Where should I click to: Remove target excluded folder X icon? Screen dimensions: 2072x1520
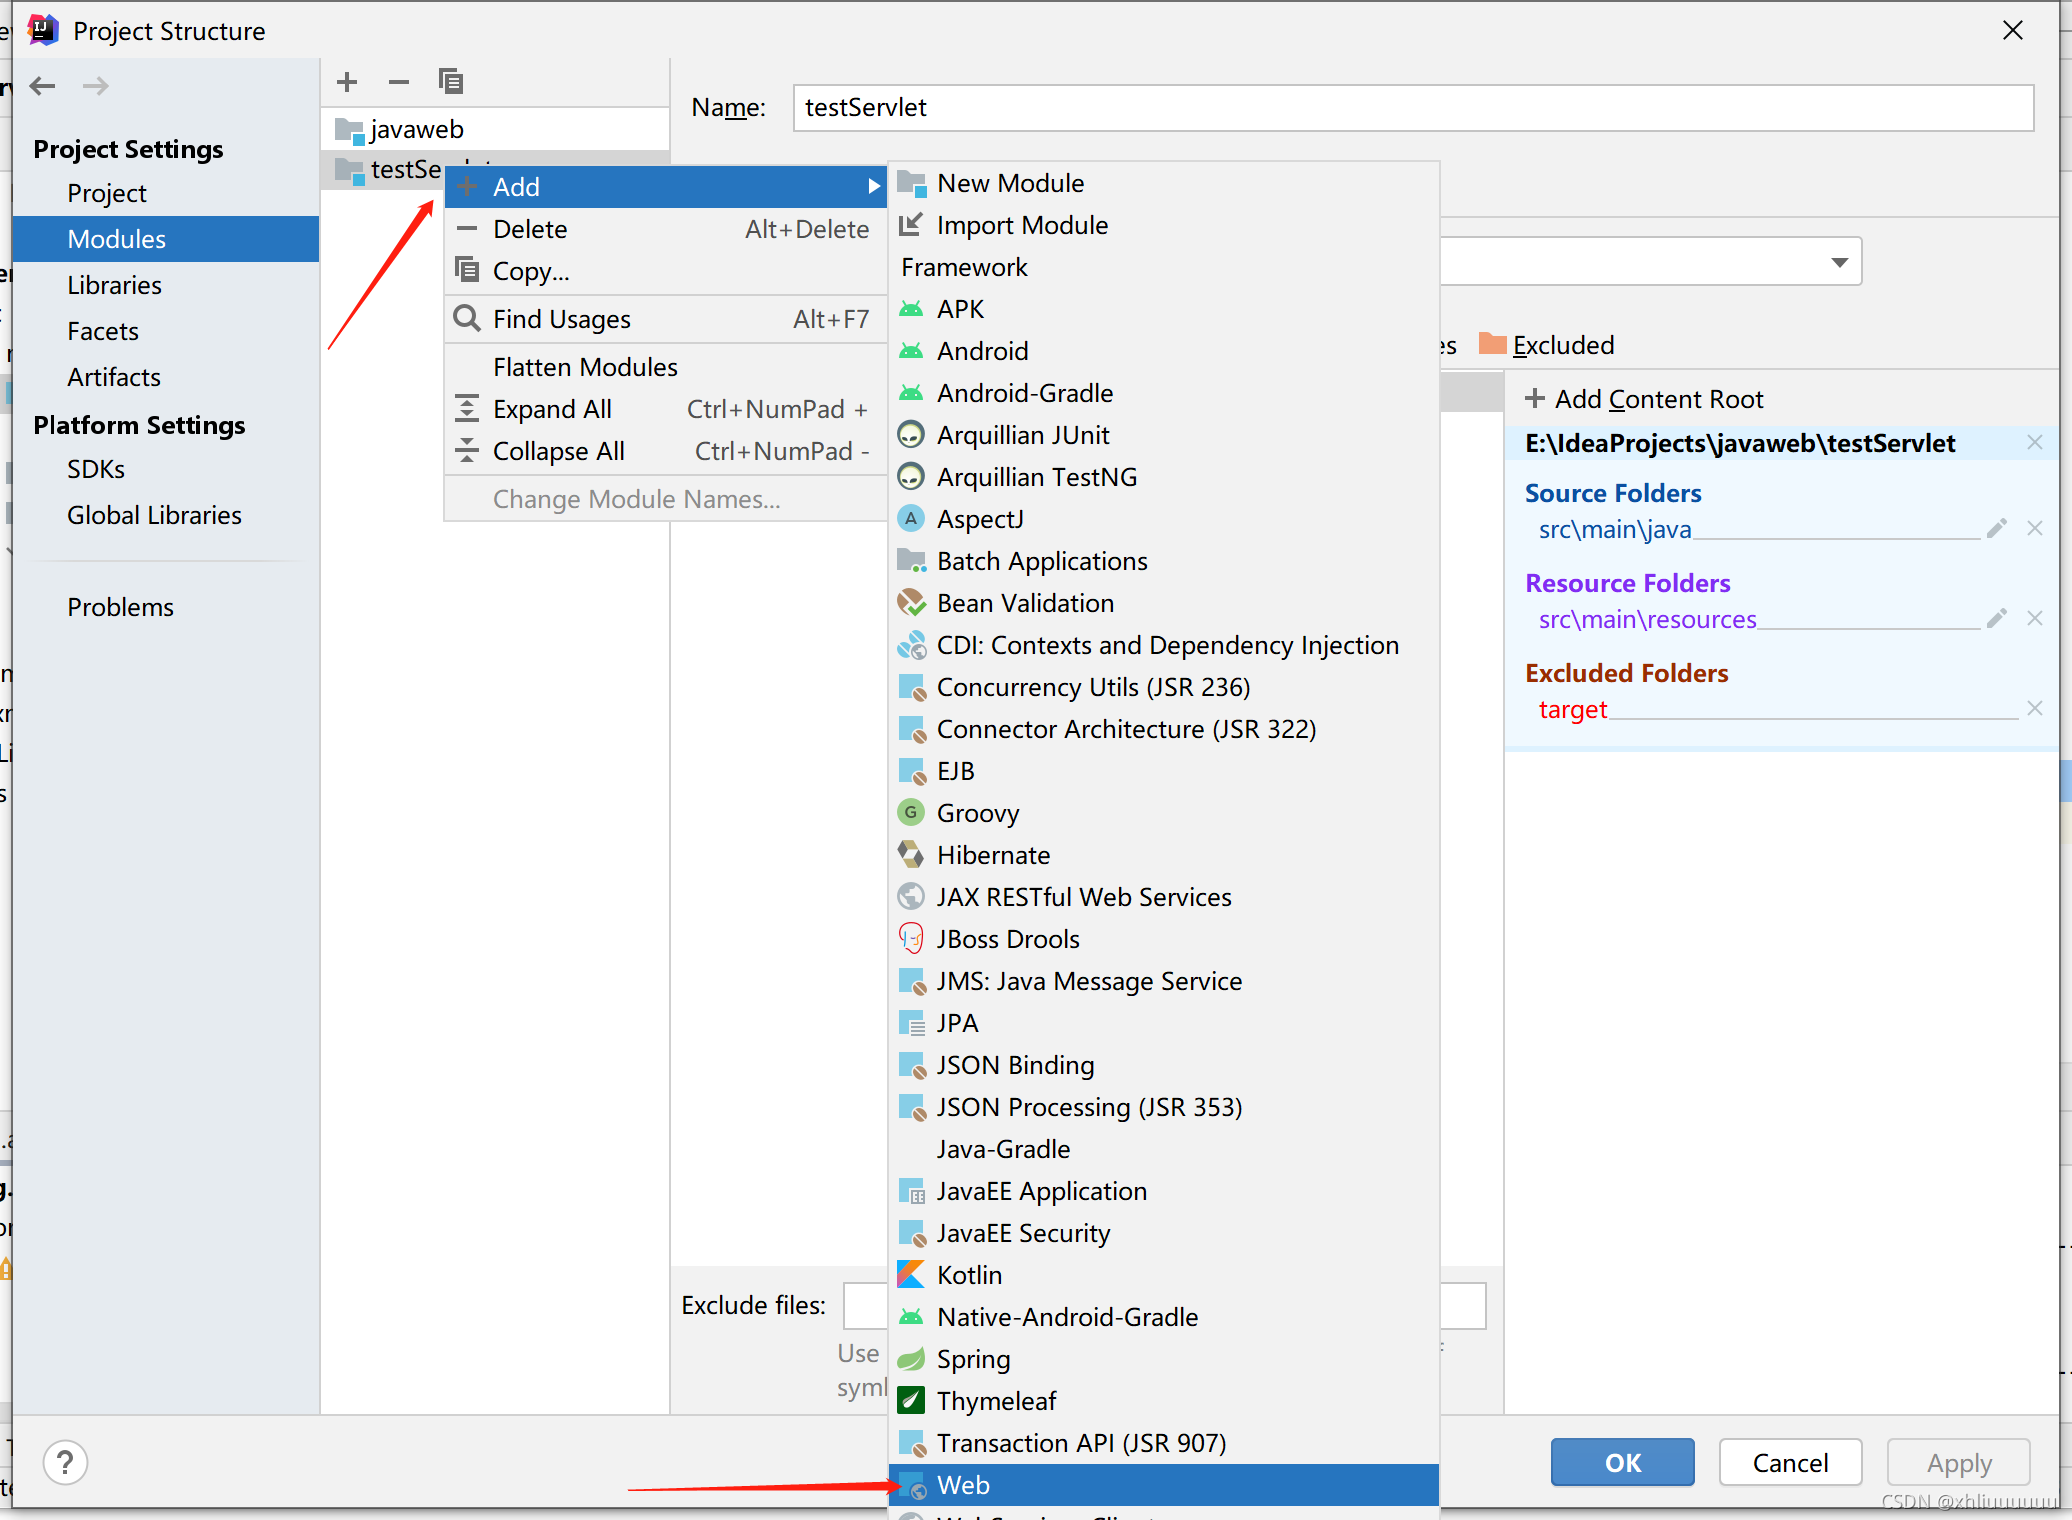(x=2034, y=709)
